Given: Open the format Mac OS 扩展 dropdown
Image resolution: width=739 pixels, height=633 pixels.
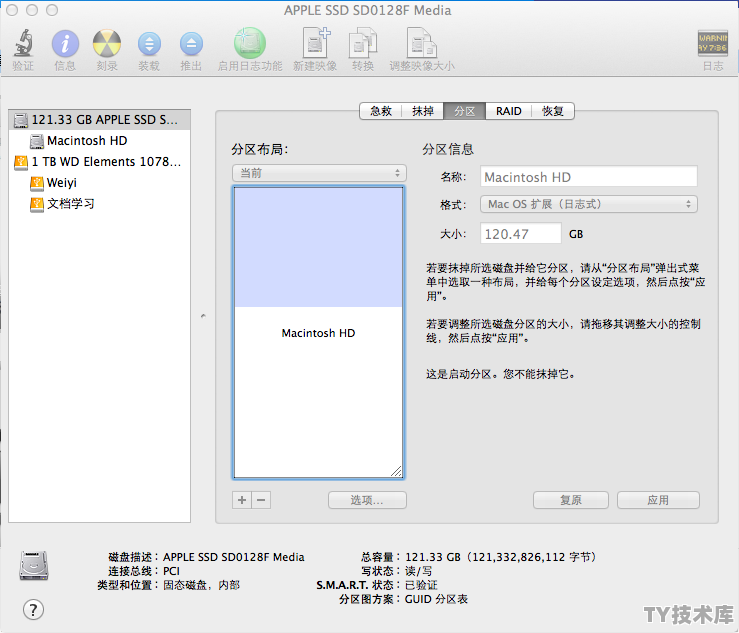Looking at the screenshot, I should [x=589, y=204].
